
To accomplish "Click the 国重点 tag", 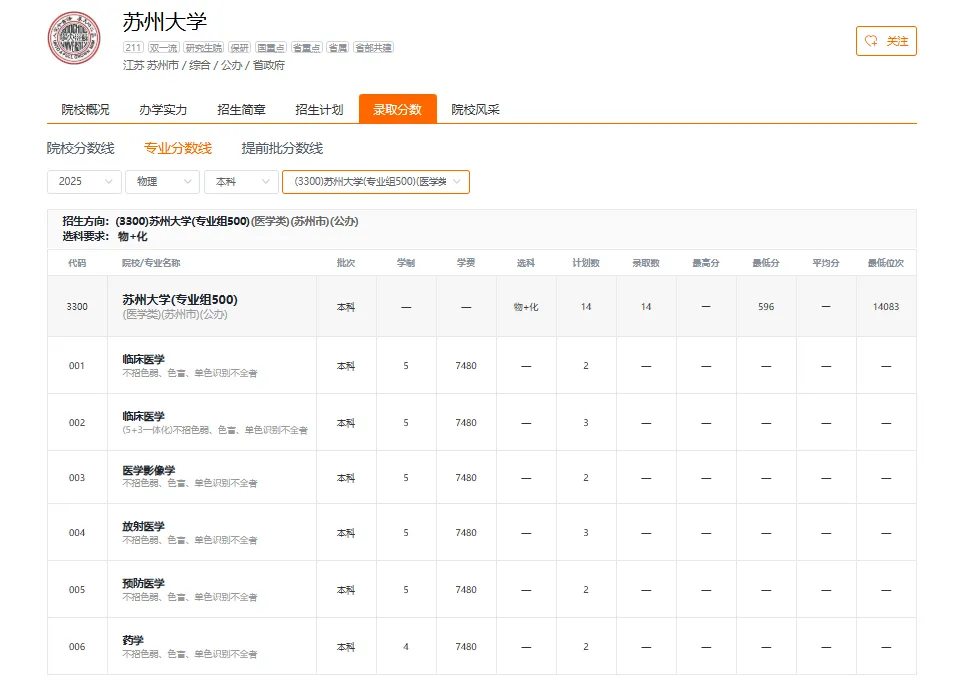I will click(x=270, y=48).
